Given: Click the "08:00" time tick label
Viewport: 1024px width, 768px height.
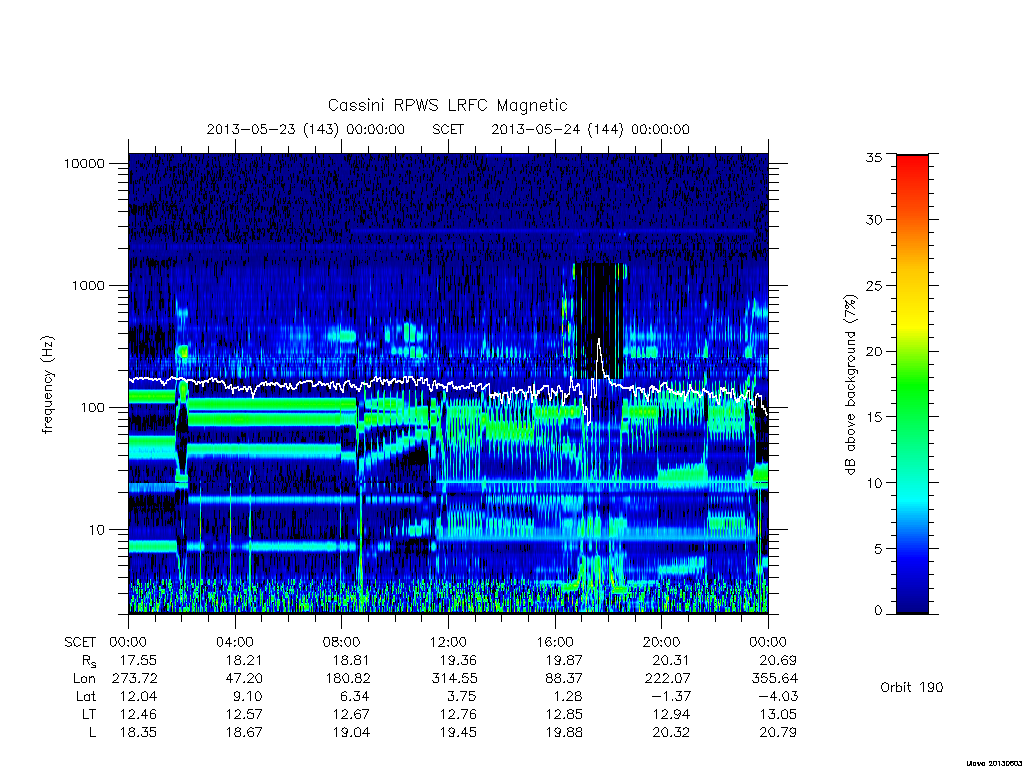Looking at the screenshot, I should tap(342, 643).
